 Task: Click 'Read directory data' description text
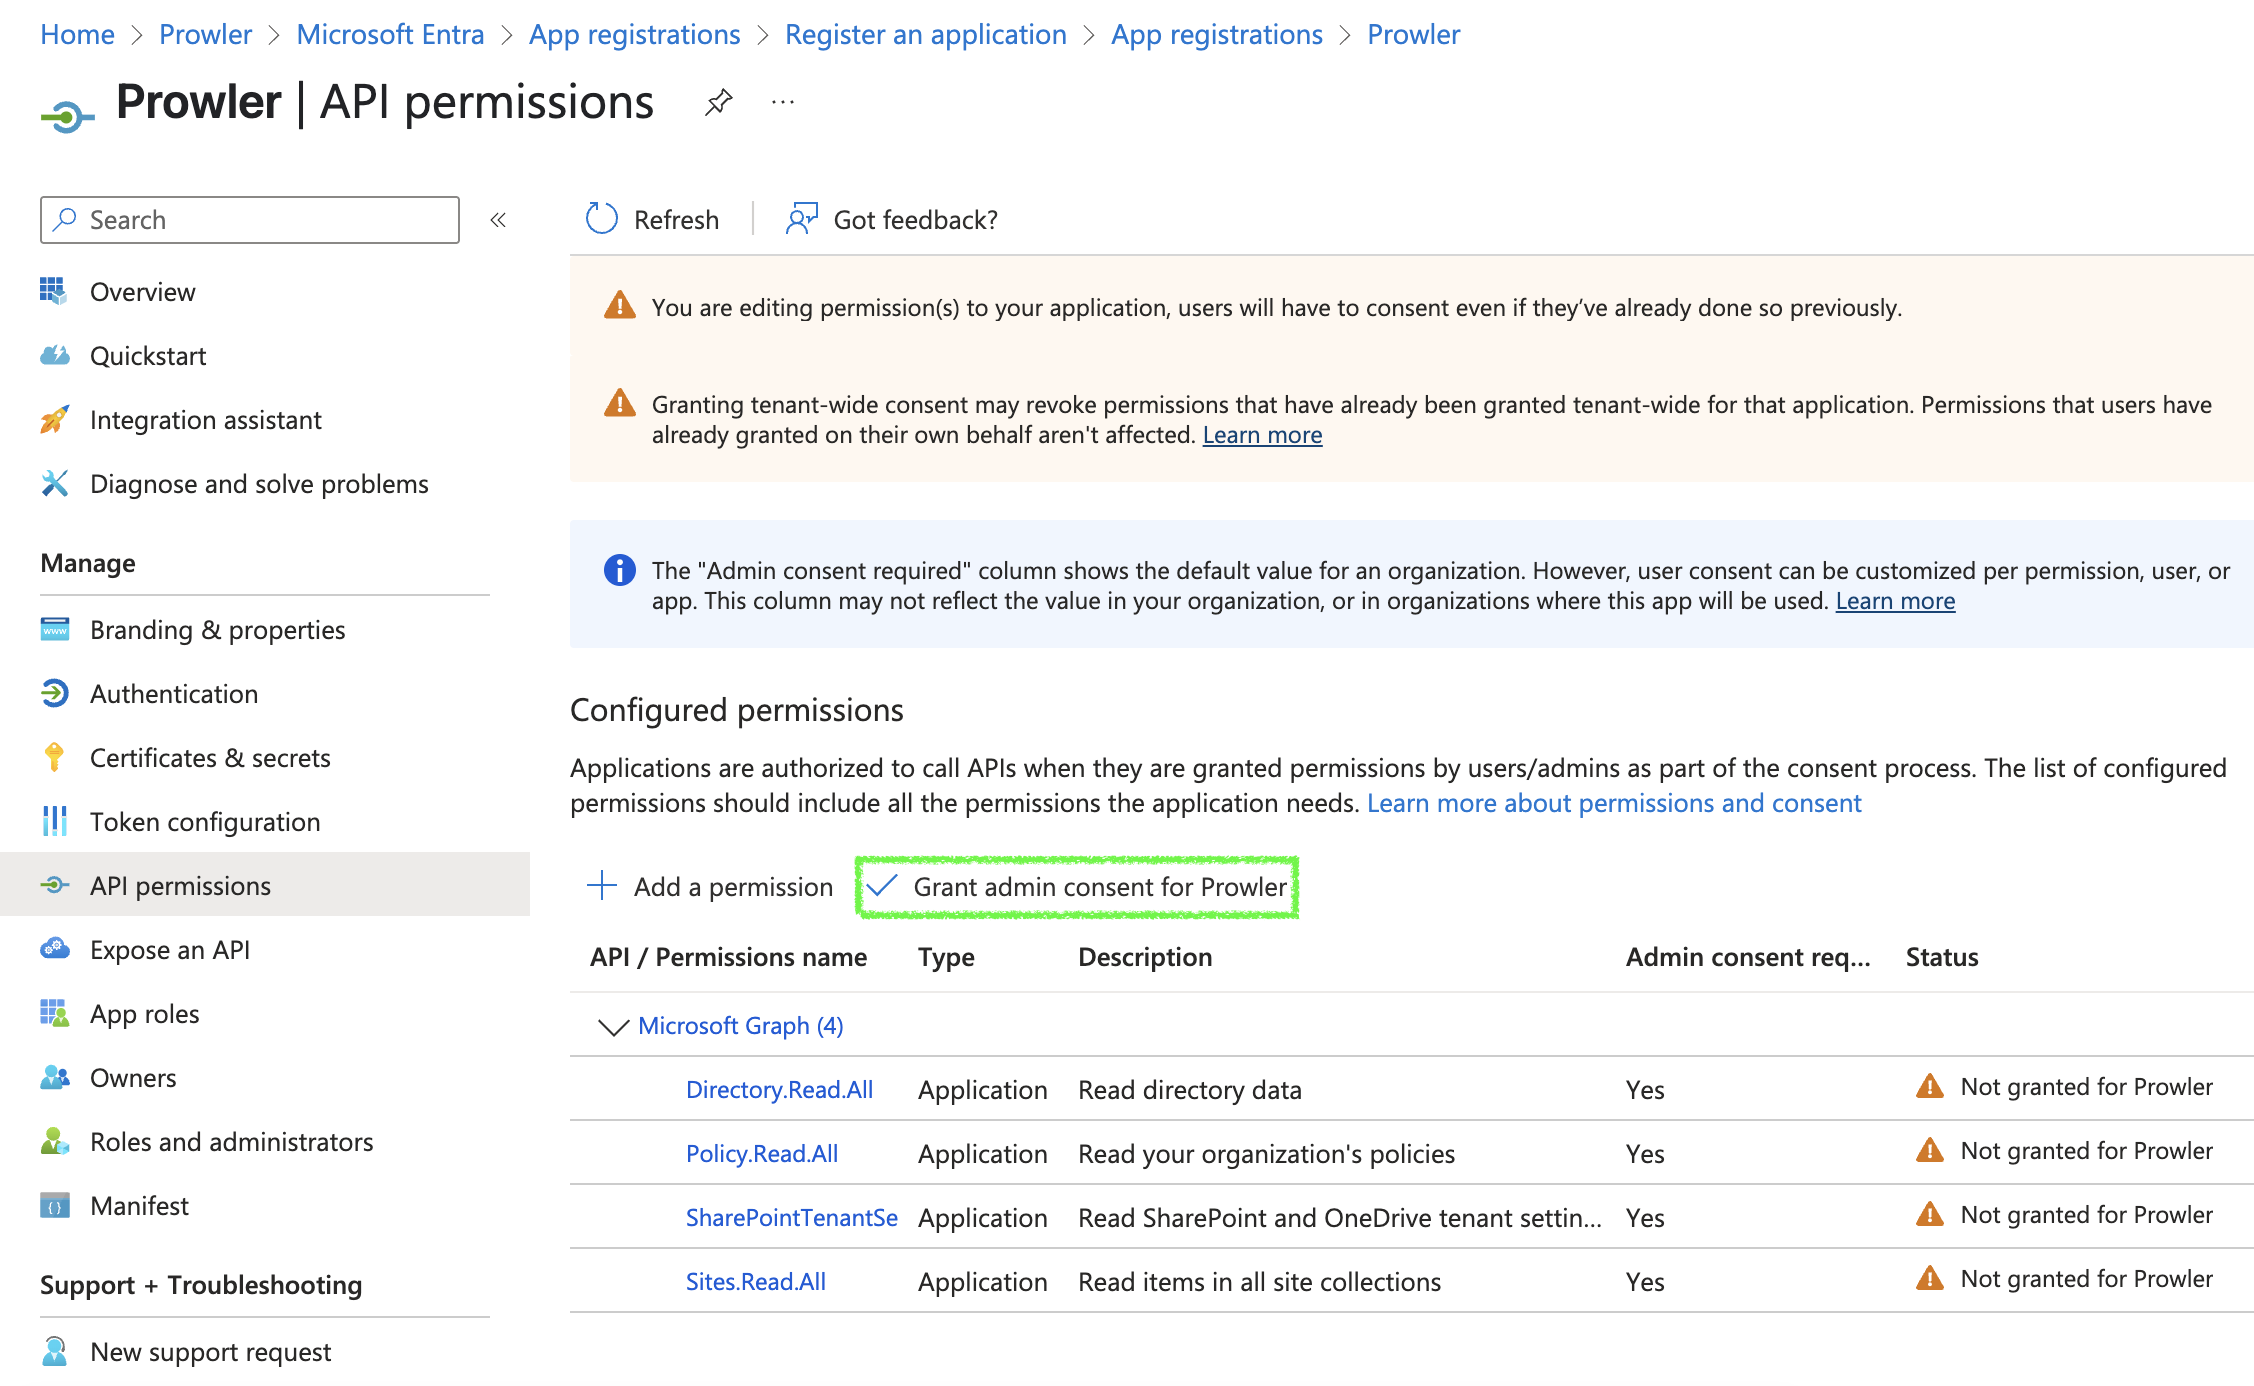pyautogui.click(x=1189, y=1090)
